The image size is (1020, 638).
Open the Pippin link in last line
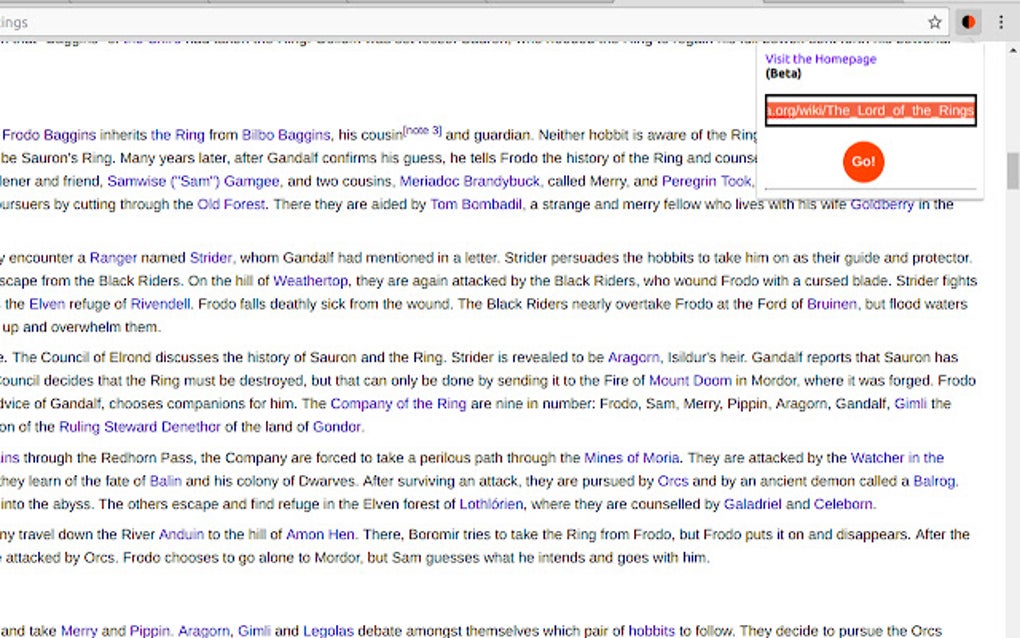(149, 631)
